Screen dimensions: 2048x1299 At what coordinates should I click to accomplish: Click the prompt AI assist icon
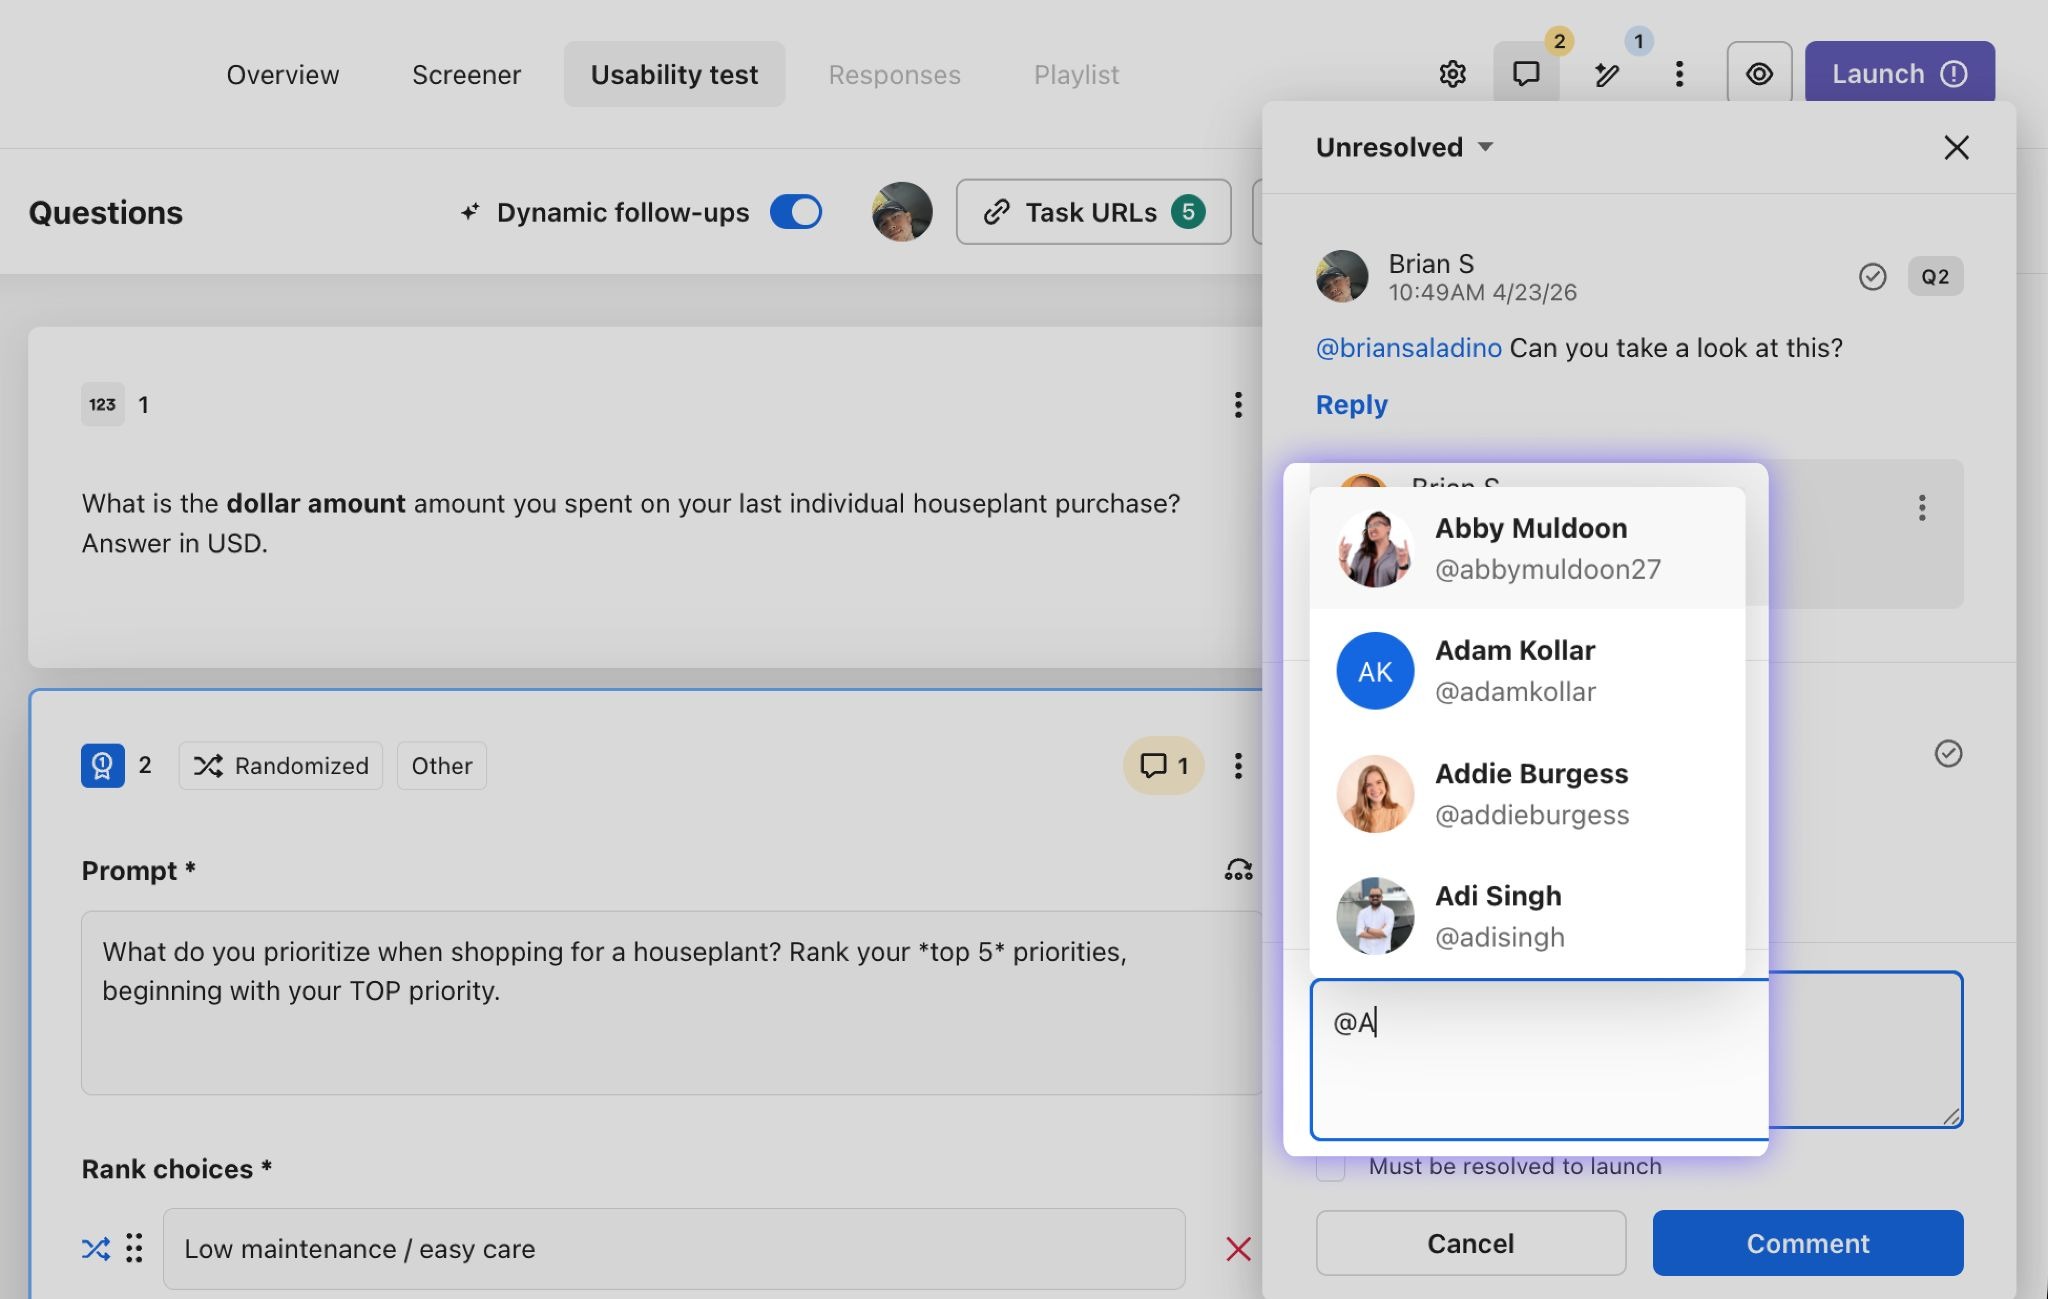[x=1238, y=870]
